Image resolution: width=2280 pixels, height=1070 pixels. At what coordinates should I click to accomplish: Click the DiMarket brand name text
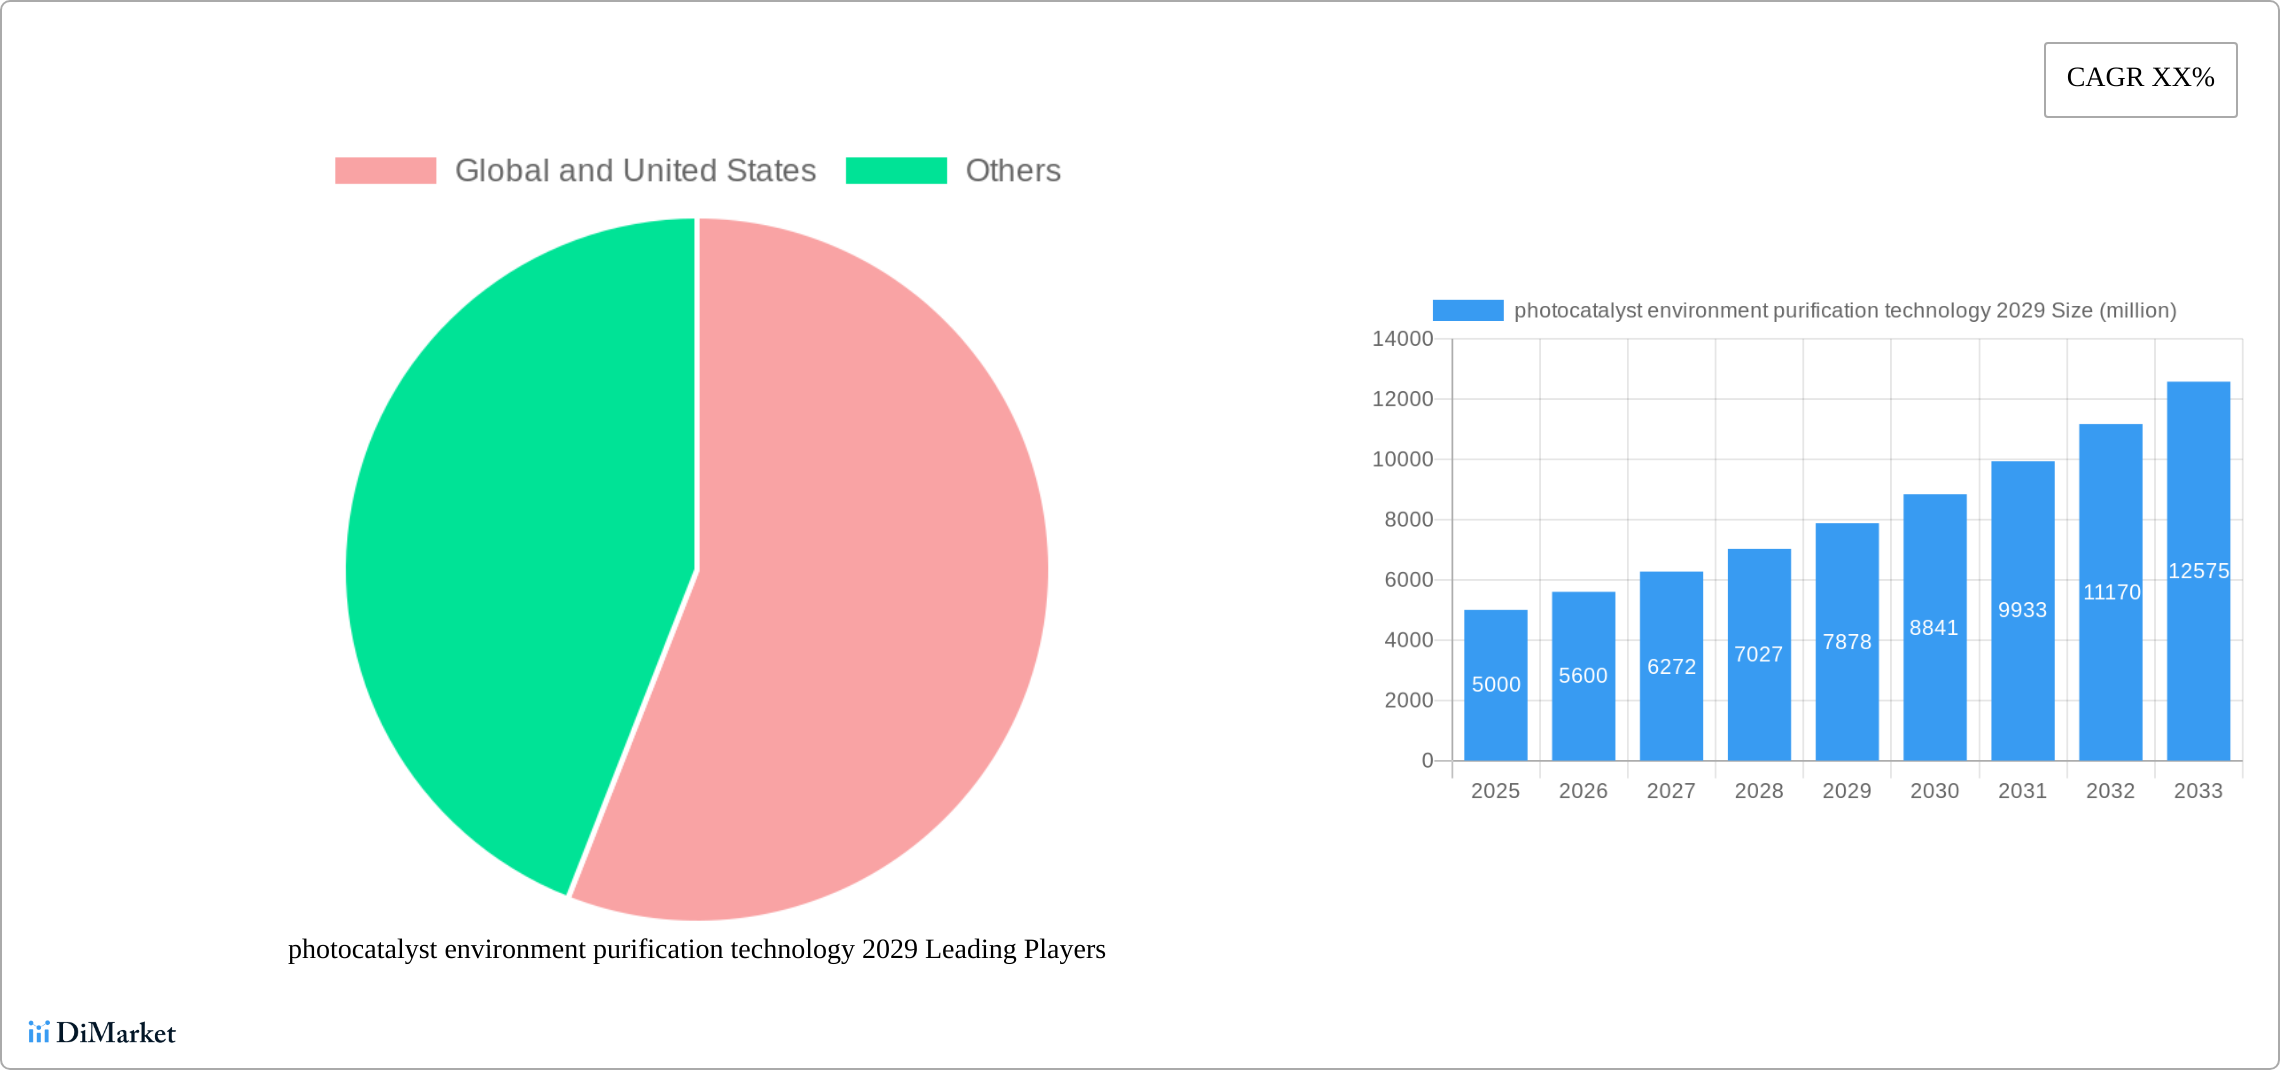(116, 1033)
